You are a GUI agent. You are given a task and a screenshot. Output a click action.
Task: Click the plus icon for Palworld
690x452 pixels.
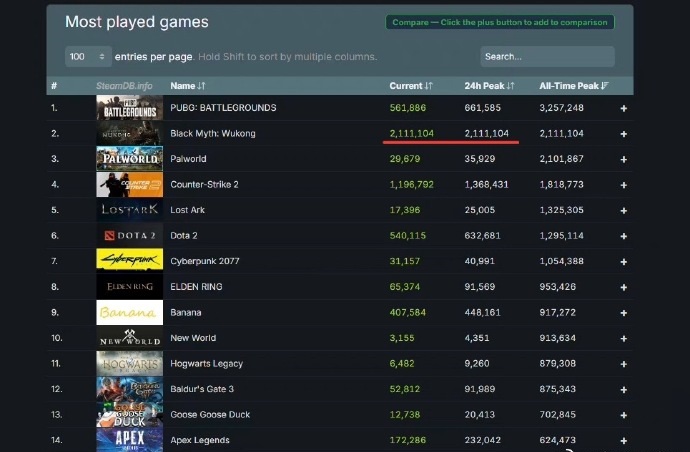coord(624,159)
